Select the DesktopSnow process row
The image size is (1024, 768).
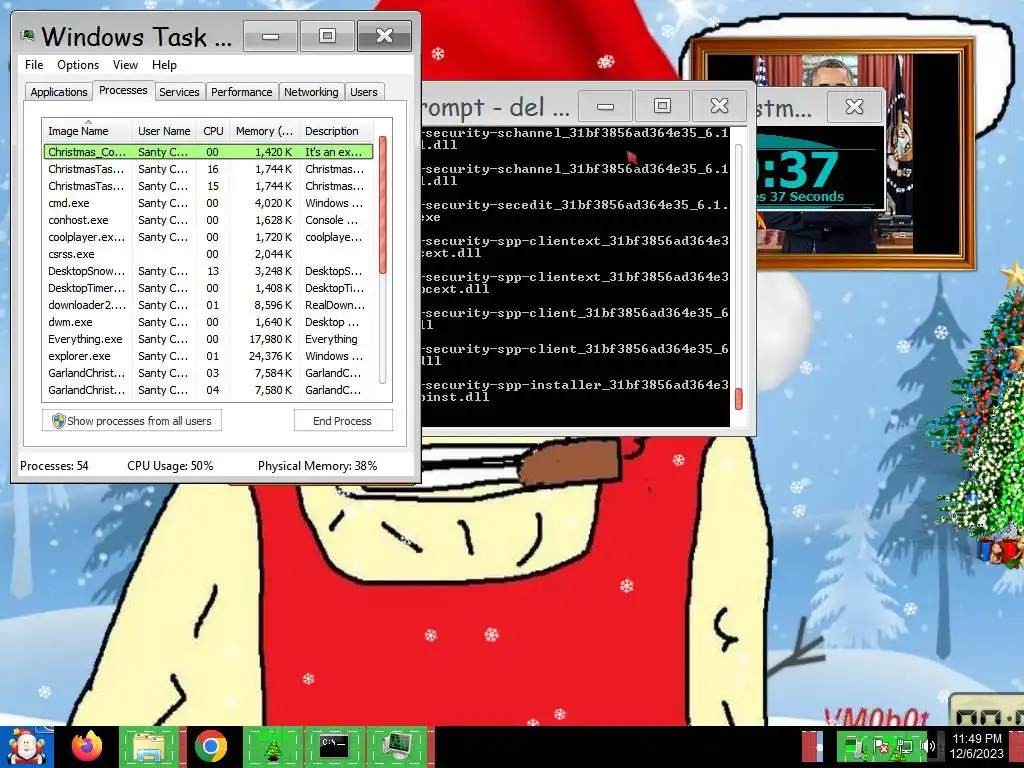(x=208, y=271)
